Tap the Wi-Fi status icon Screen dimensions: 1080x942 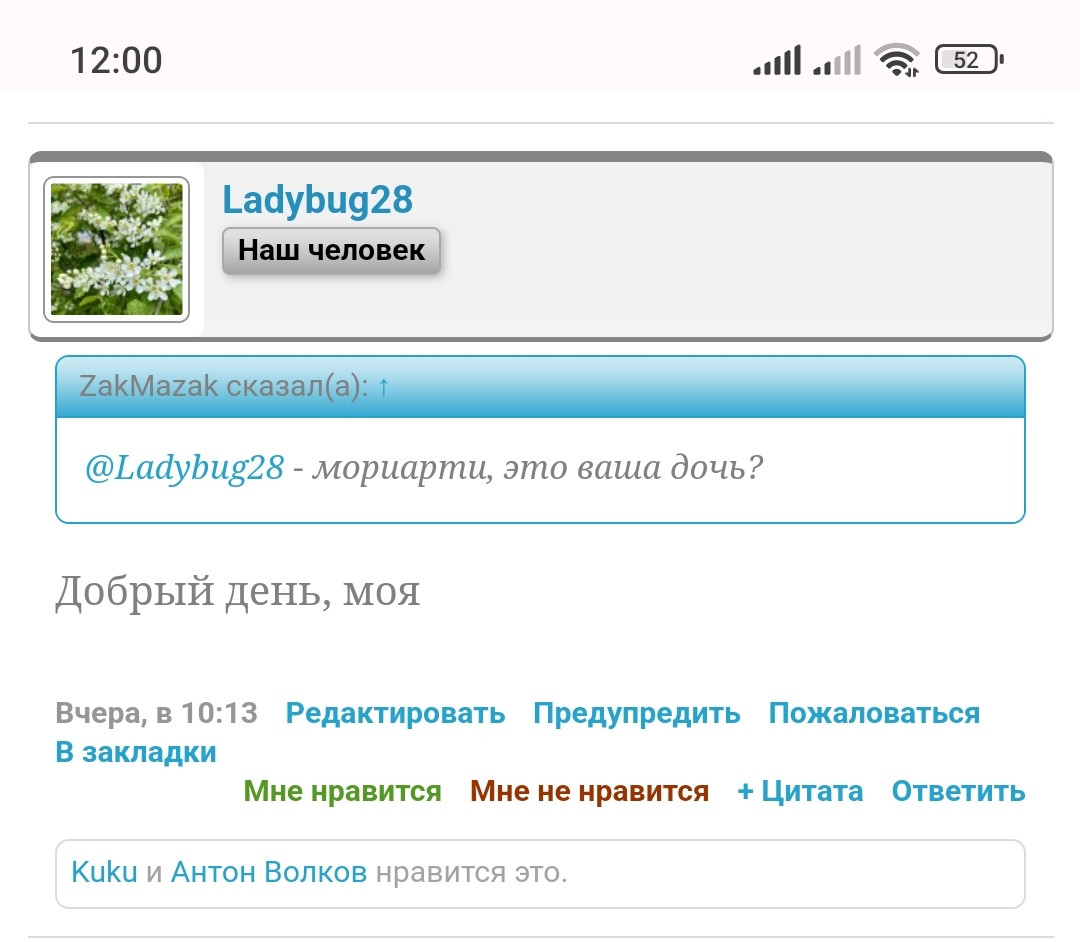click(x=897, y=59)
